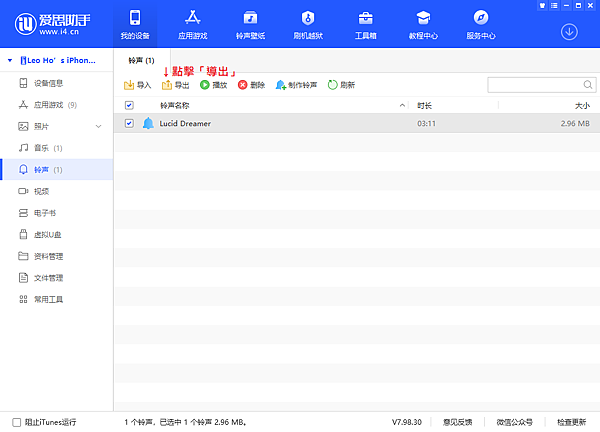Open the 应用游戏 top navigation section
The height and width of the screenshot is (432, 600).
coord(192,25)
